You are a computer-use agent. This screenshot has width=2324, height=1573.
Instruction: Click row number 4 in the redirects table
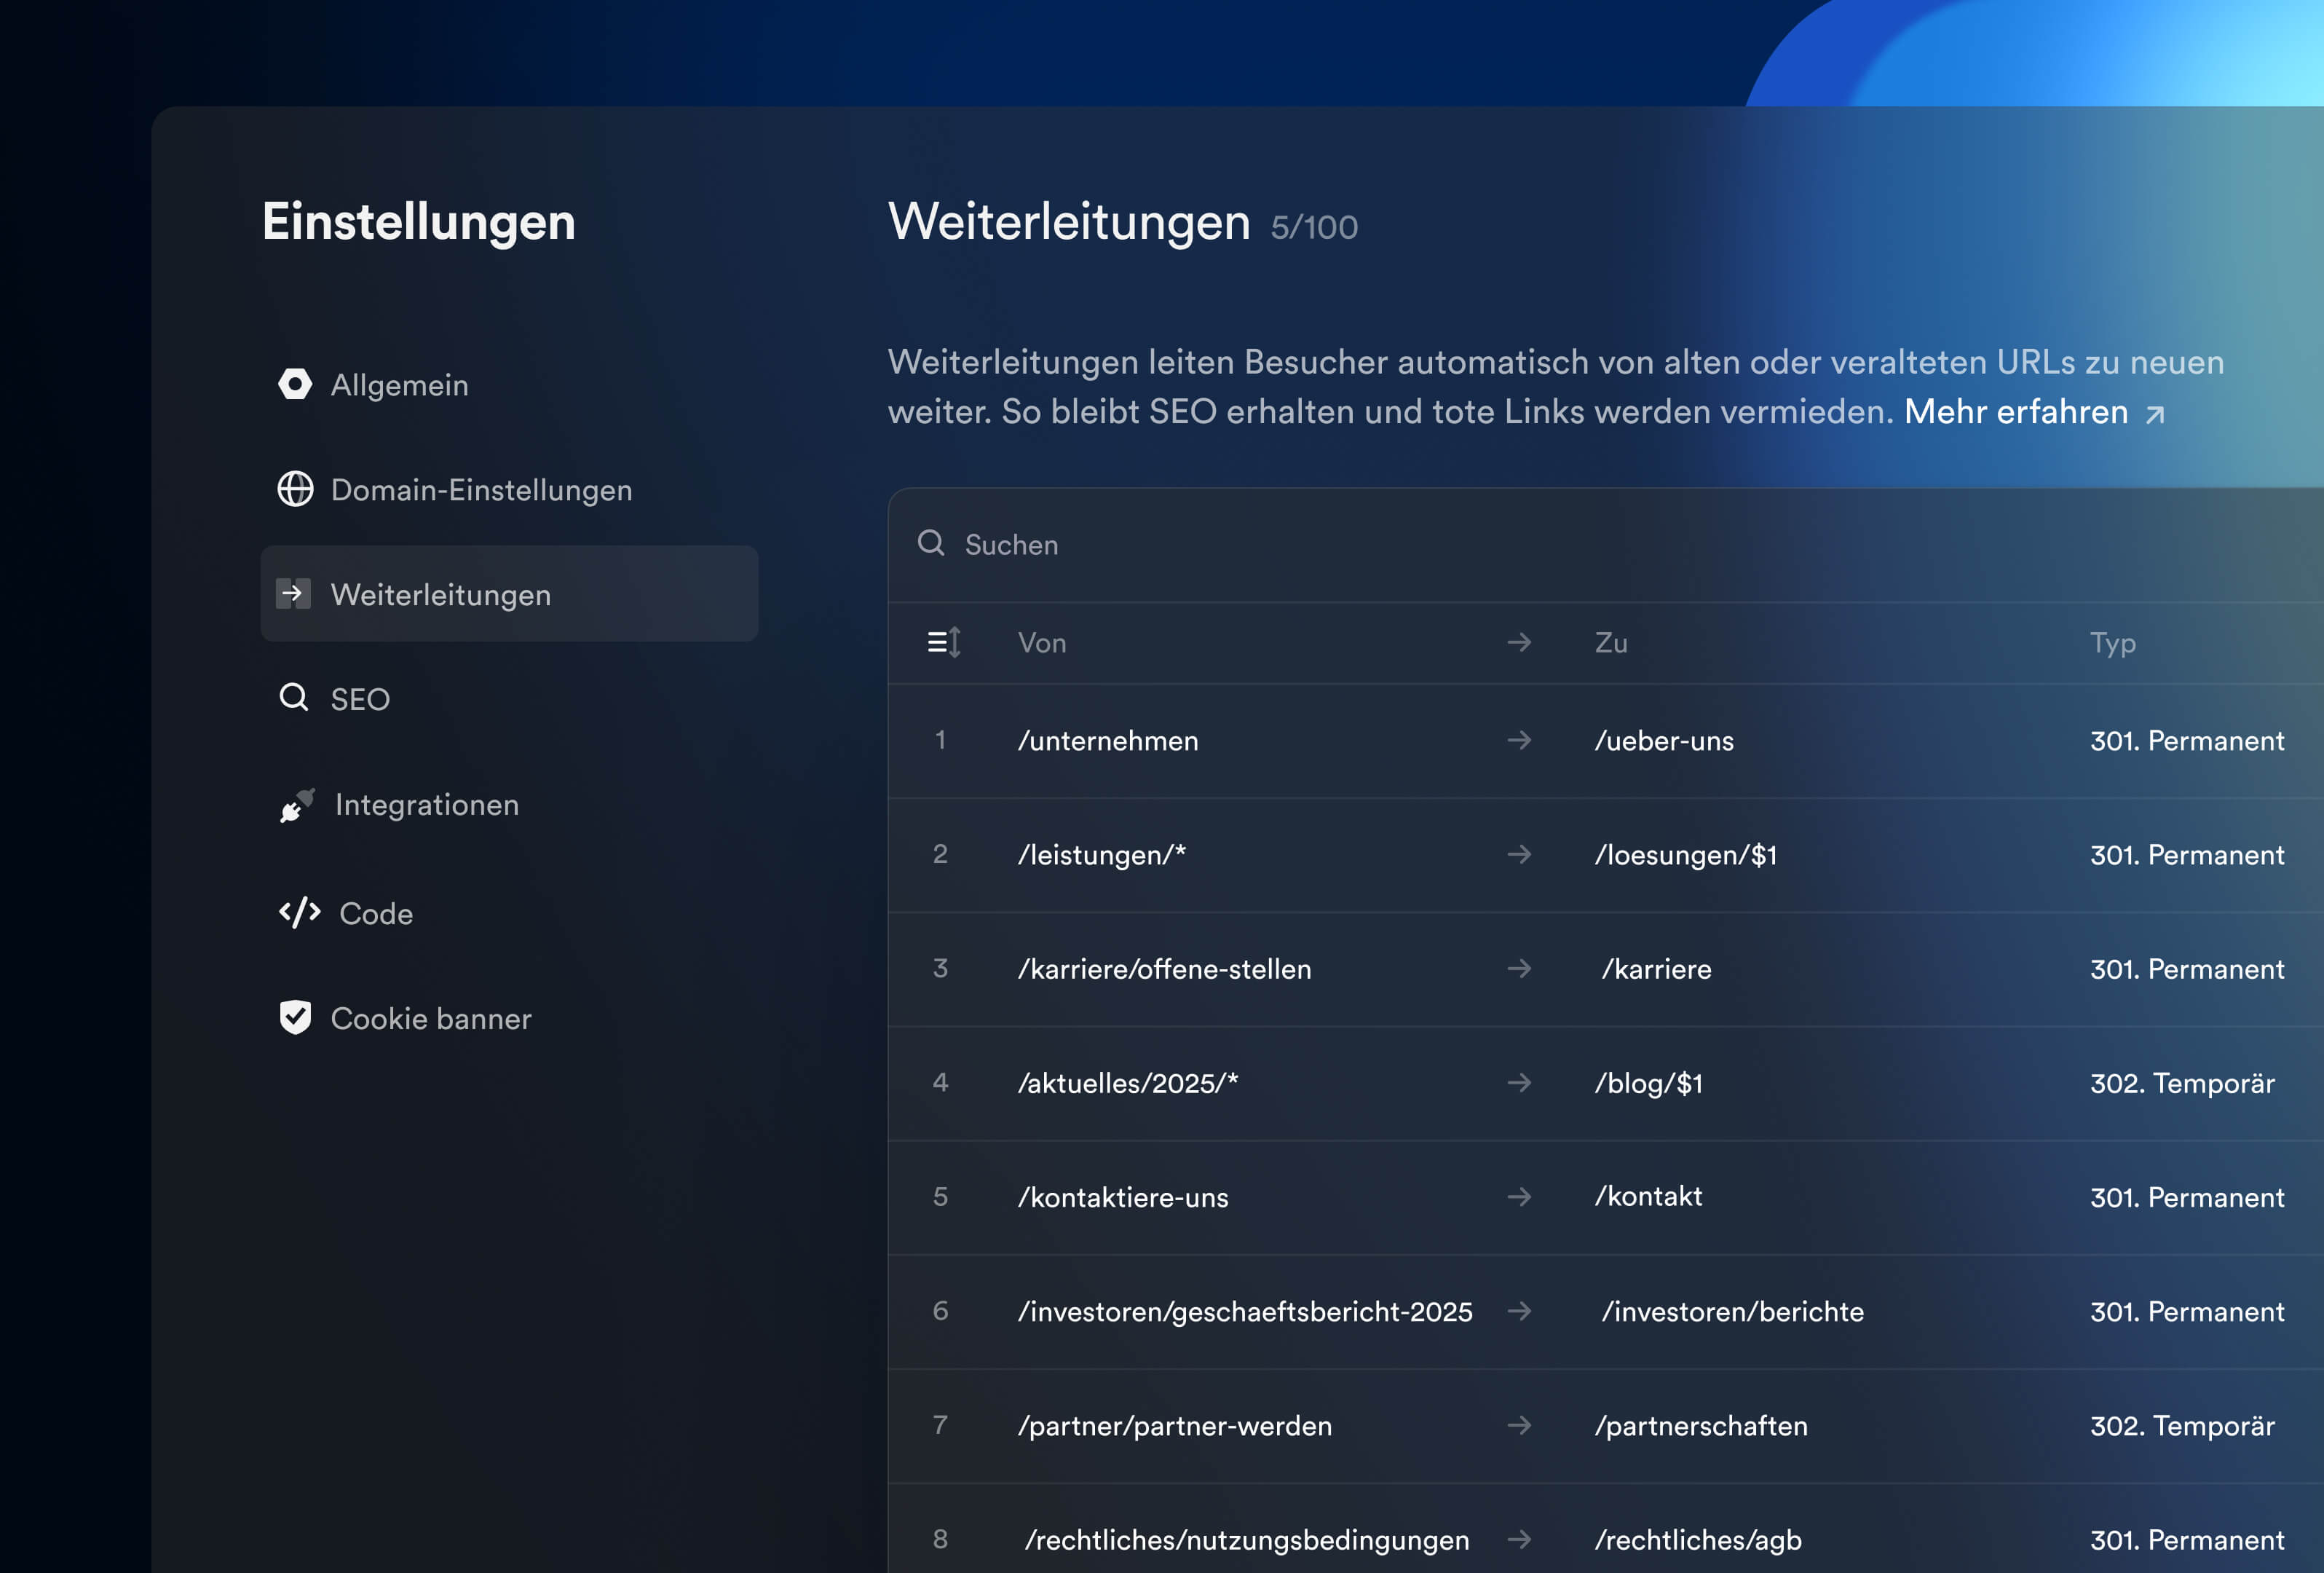click(x=940, y=1082)
